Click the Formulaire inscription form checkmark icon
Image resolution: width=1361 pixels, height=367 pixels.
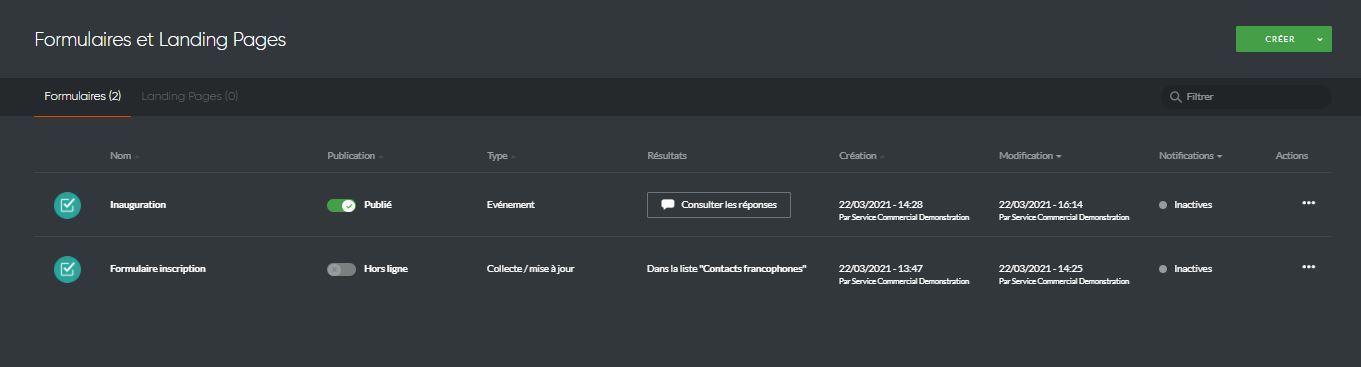pyautogui.click(x=67, y=269)
